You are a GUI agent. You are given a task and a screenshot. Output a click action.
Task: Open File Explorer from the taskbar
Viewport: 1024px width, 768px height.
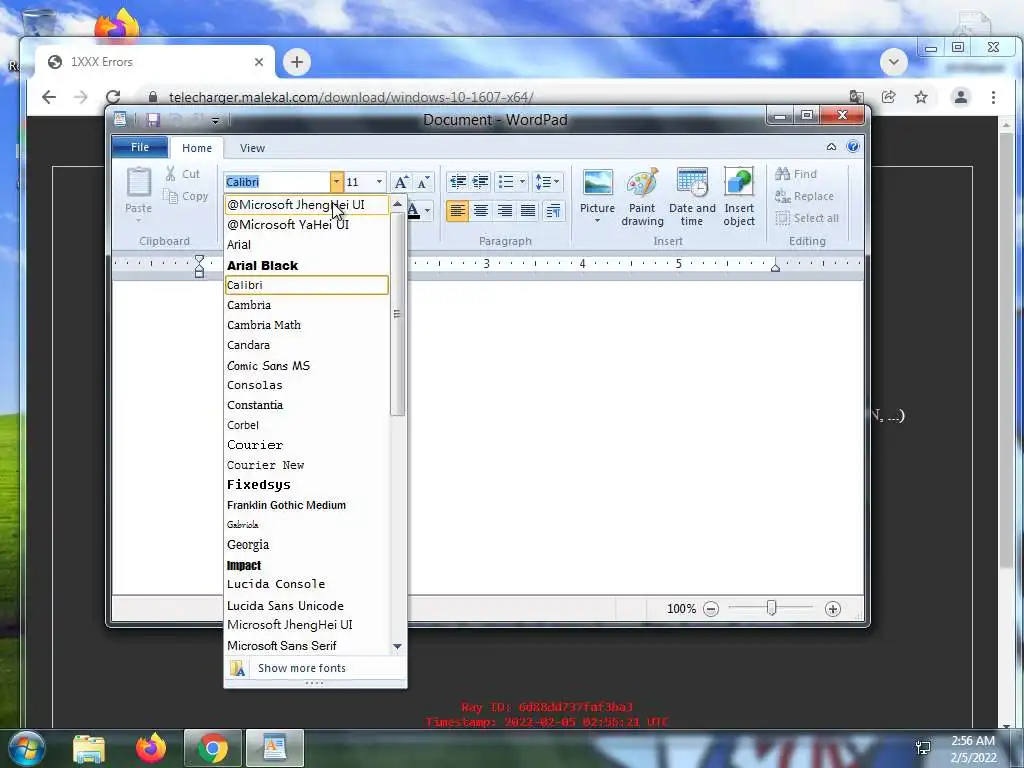89,748
